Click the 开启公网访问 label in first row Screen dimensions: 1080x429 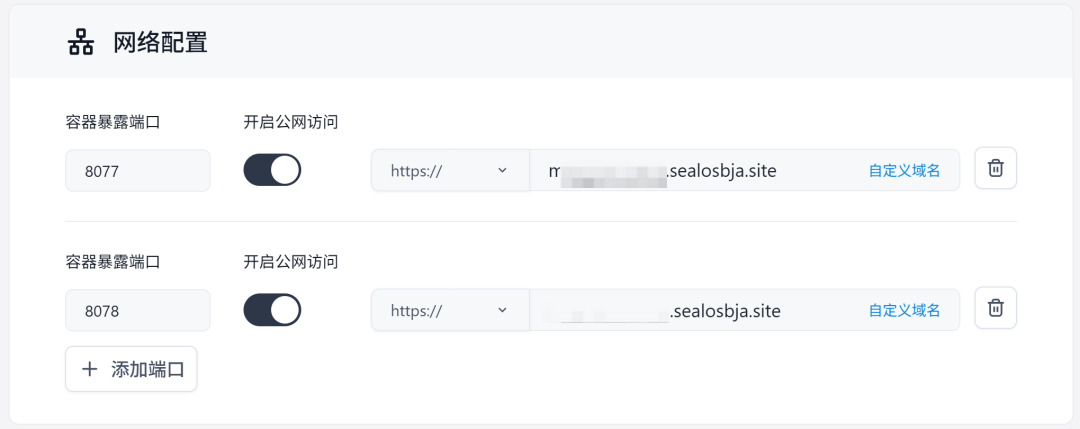291,122
